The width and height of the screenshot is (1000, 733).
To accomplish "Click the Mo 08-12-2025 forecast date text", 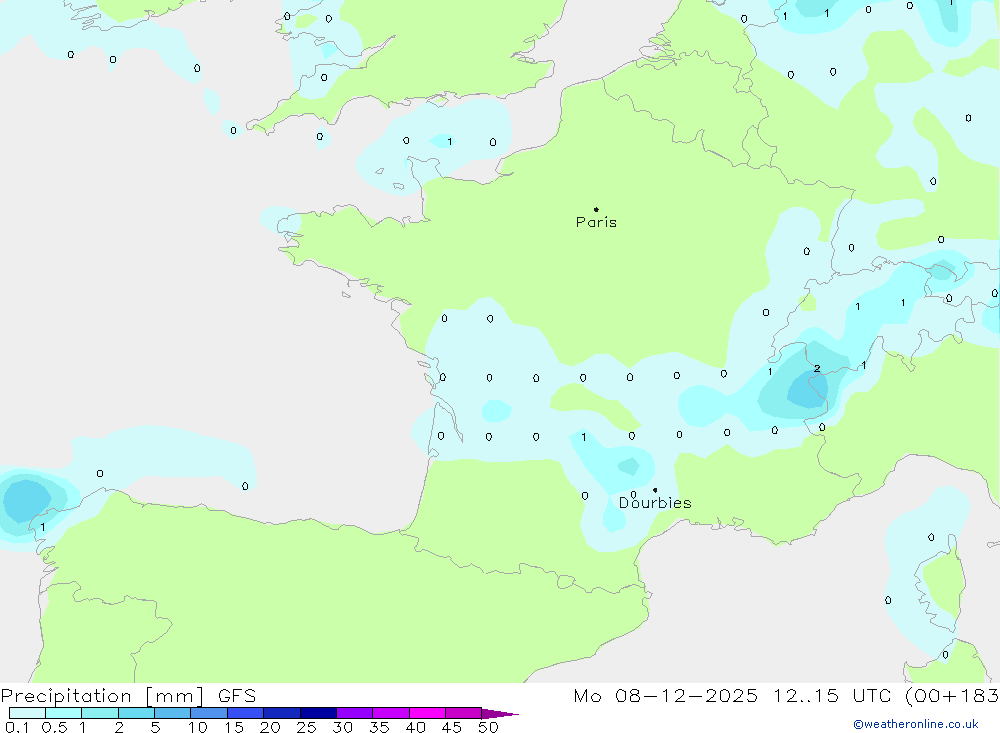I will click(x=665, y=695).
